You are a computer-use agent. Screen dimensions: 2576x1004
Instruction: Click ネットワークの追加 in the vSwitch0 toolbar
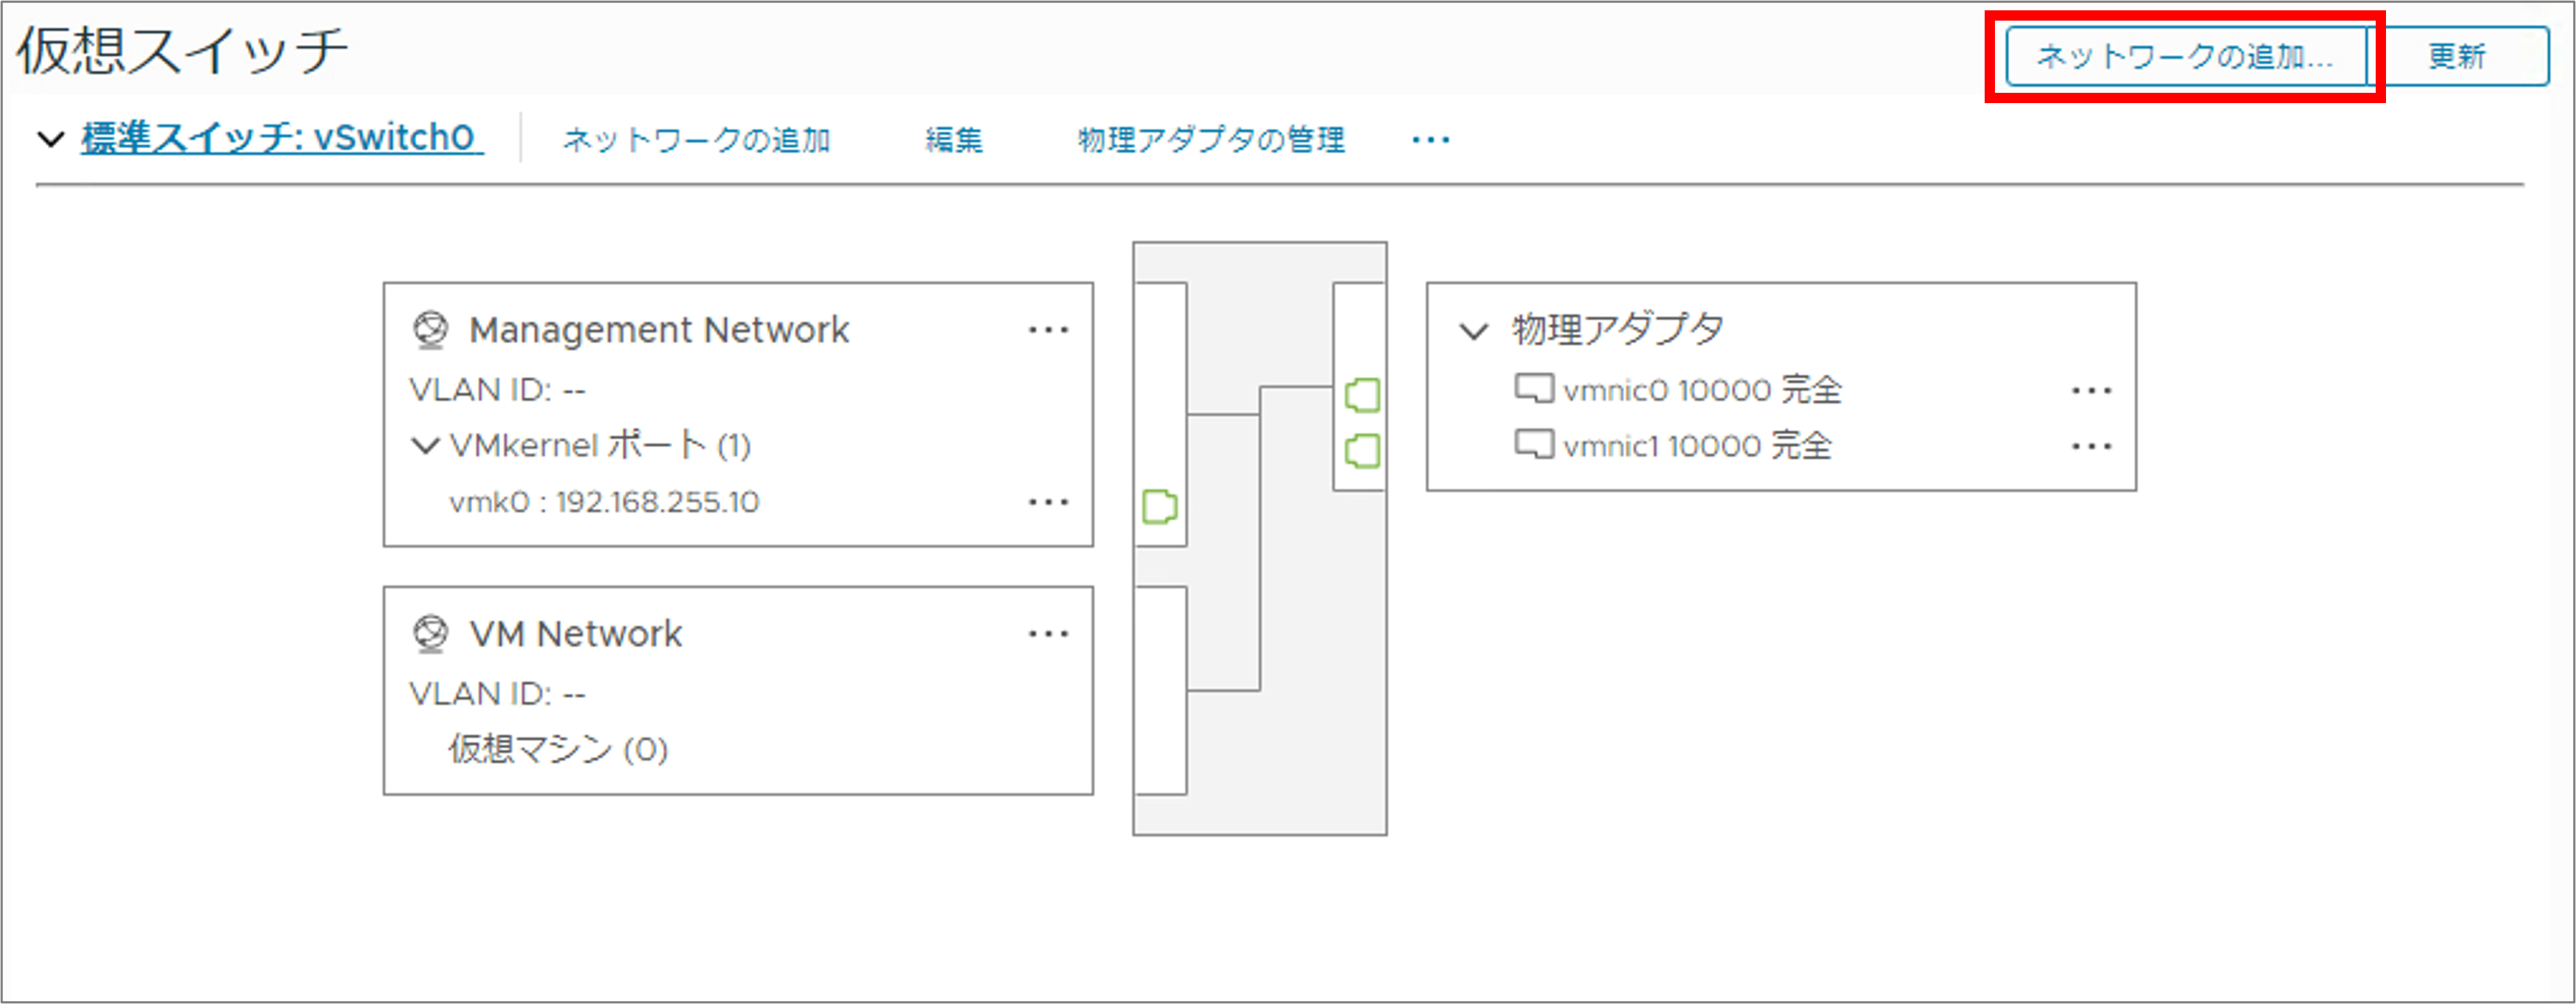(x=696, y=140)
